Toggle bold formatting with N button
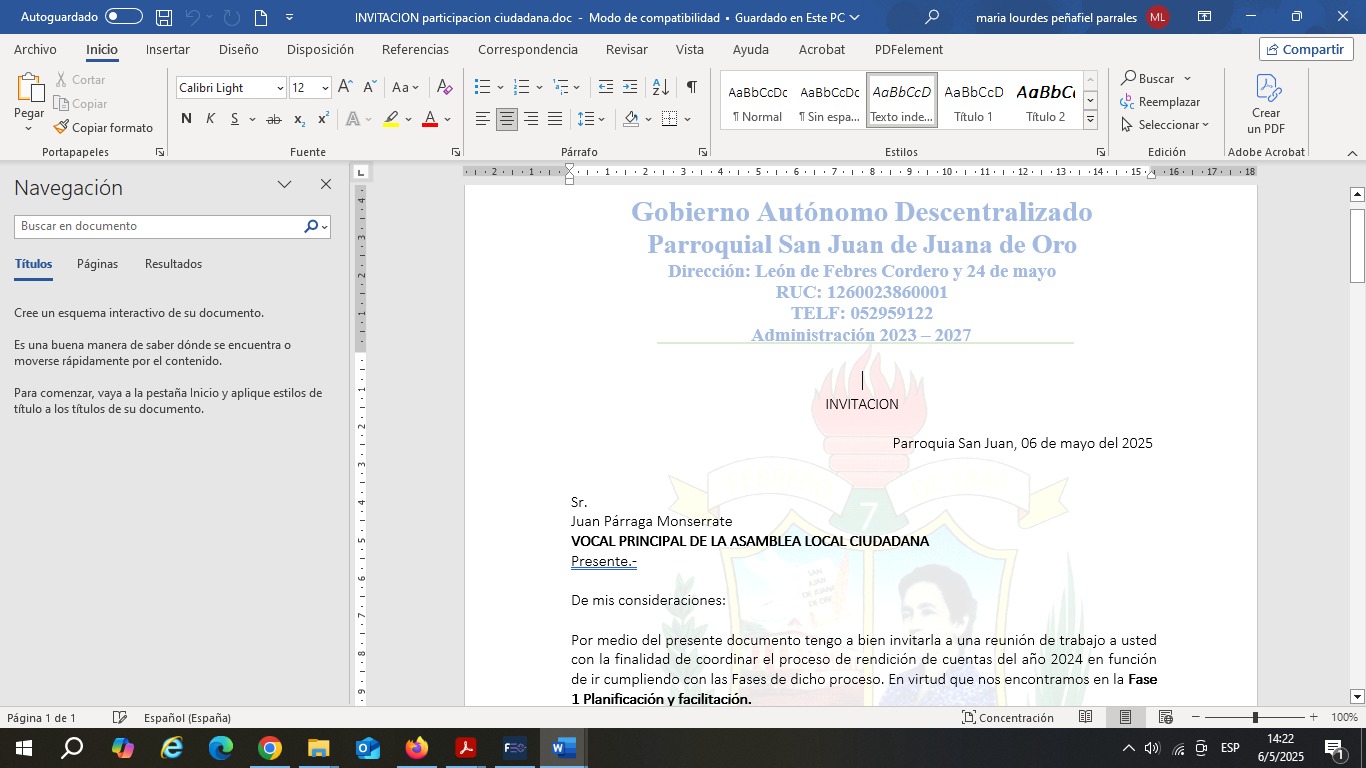 (186, 119)
